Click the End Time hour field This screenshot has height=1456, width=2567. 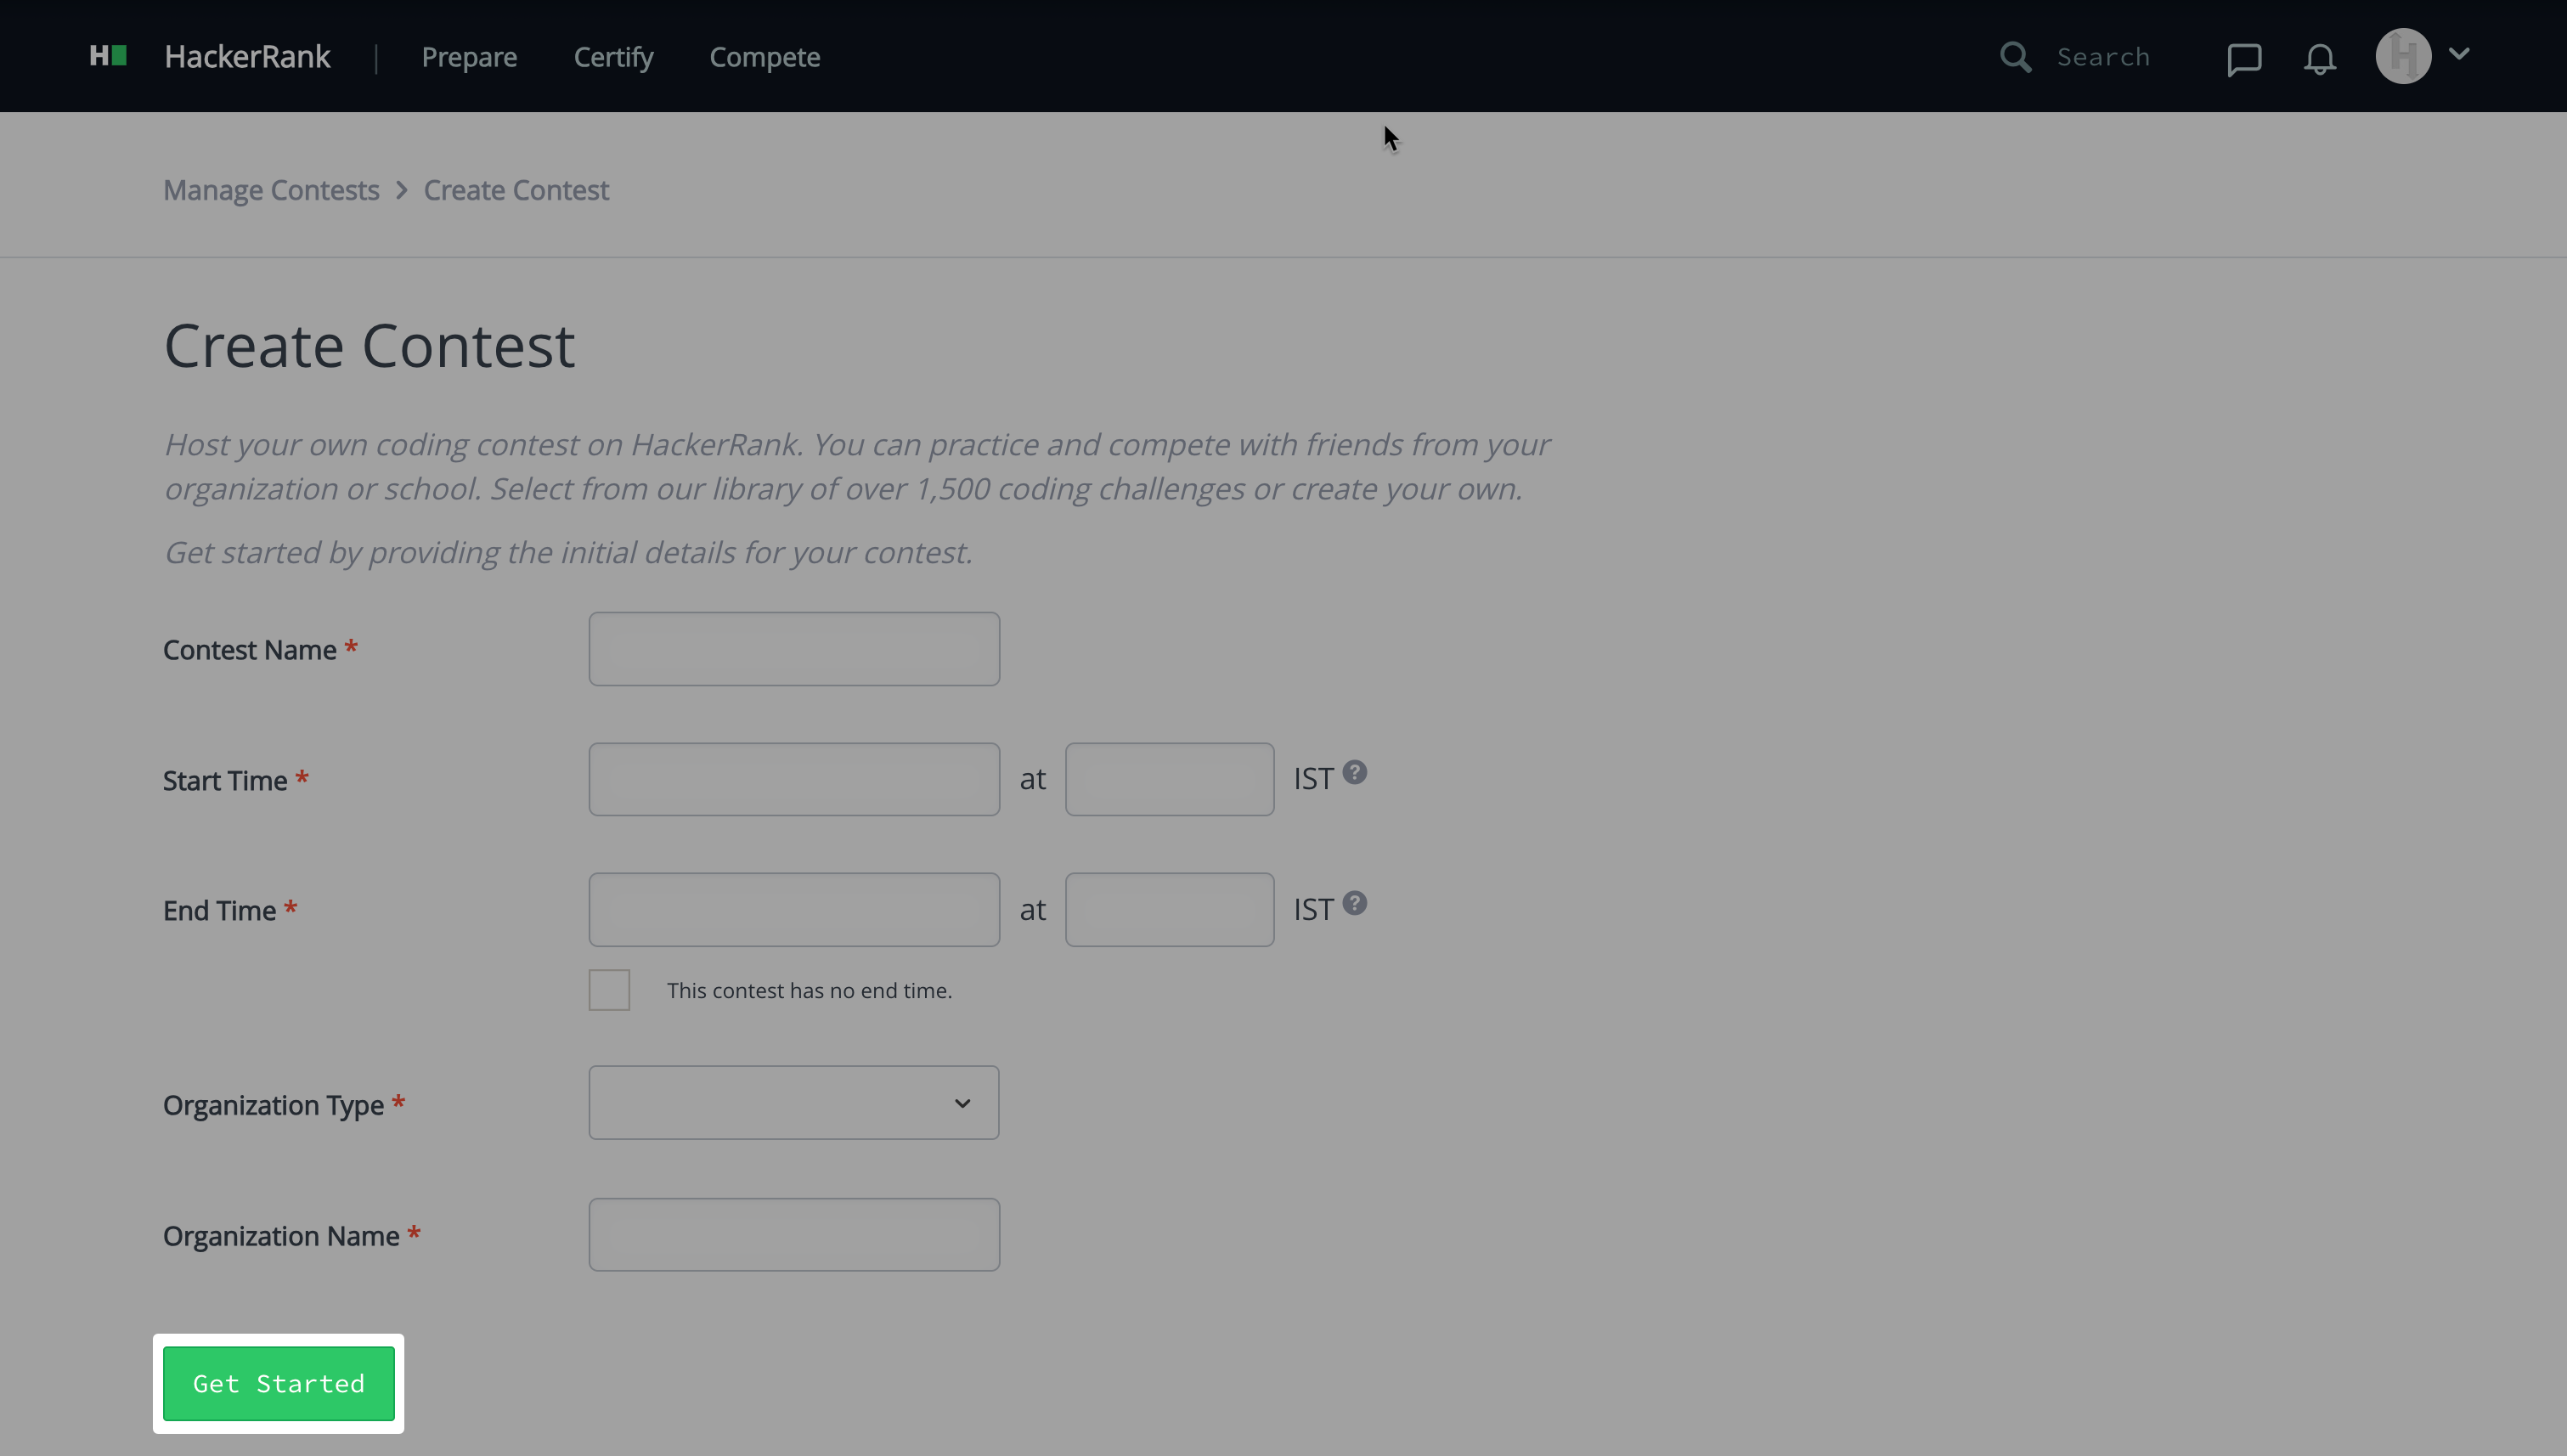tap(1169, 910)
